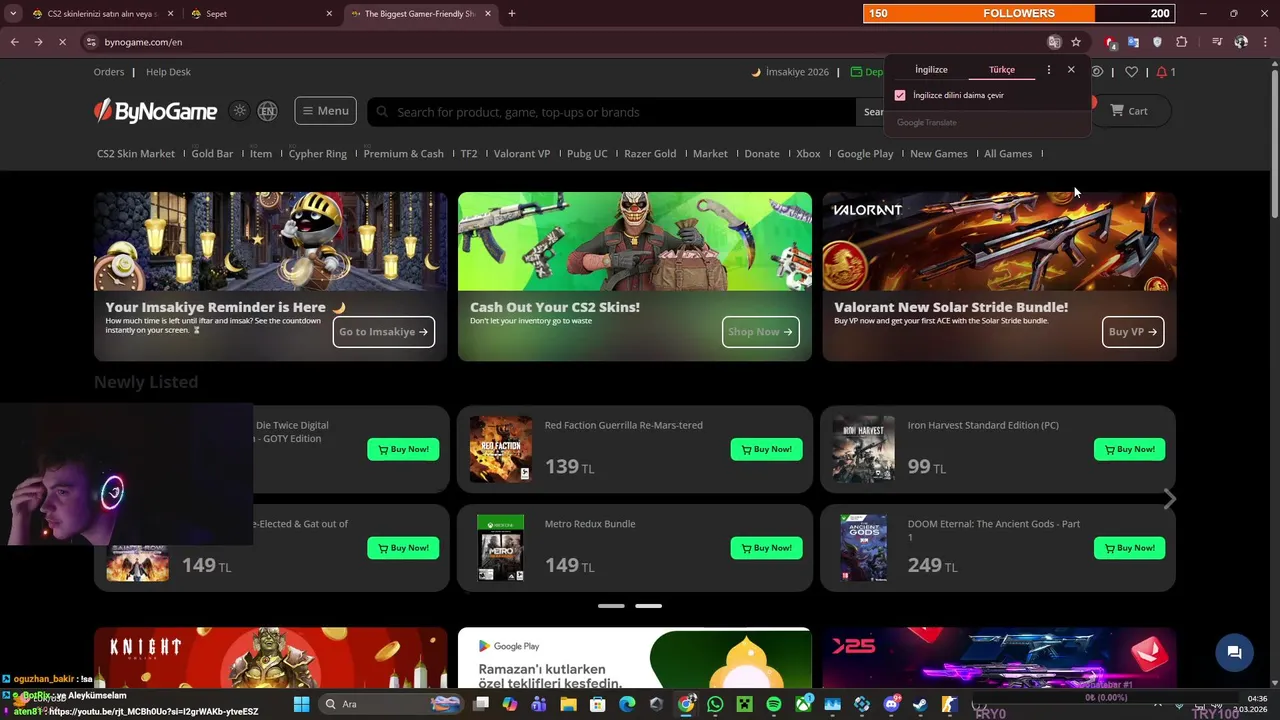Open the Cart button
Screen dimensions: 1280x720
[1130, 111]
